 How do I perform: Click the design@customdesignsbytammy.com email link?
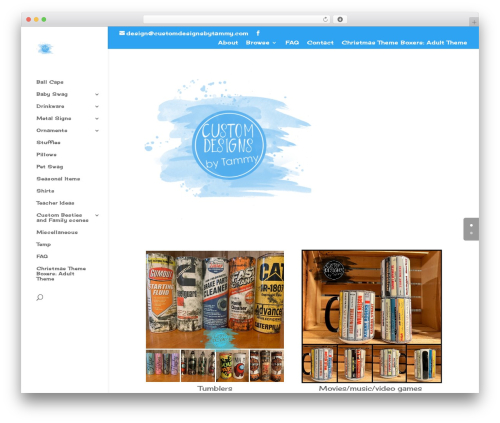[187, 33]
